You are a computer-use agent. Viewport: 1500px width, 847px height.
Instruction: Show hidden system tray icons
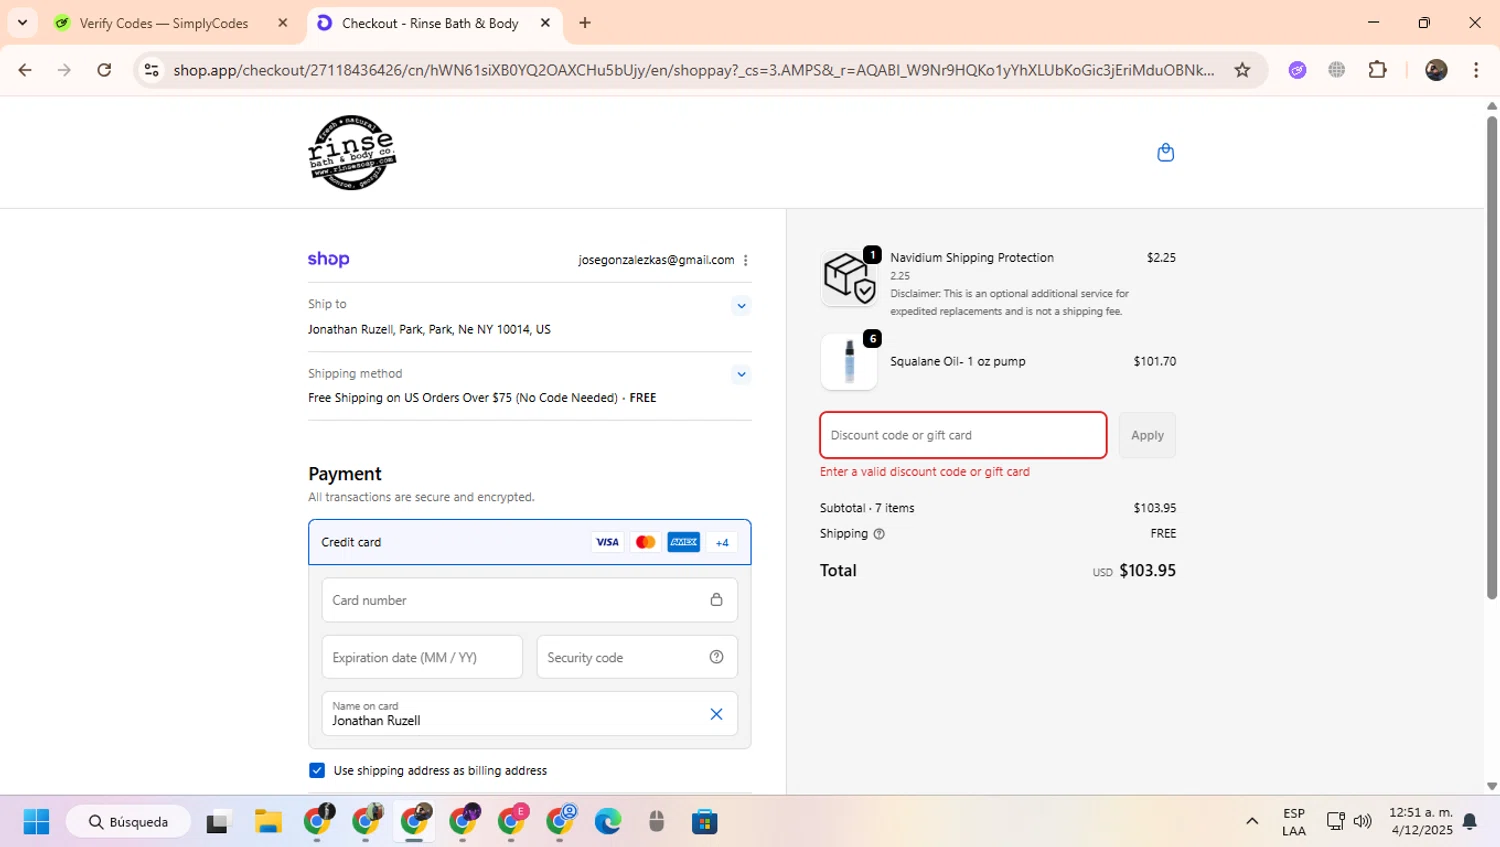coord(1252,822)
